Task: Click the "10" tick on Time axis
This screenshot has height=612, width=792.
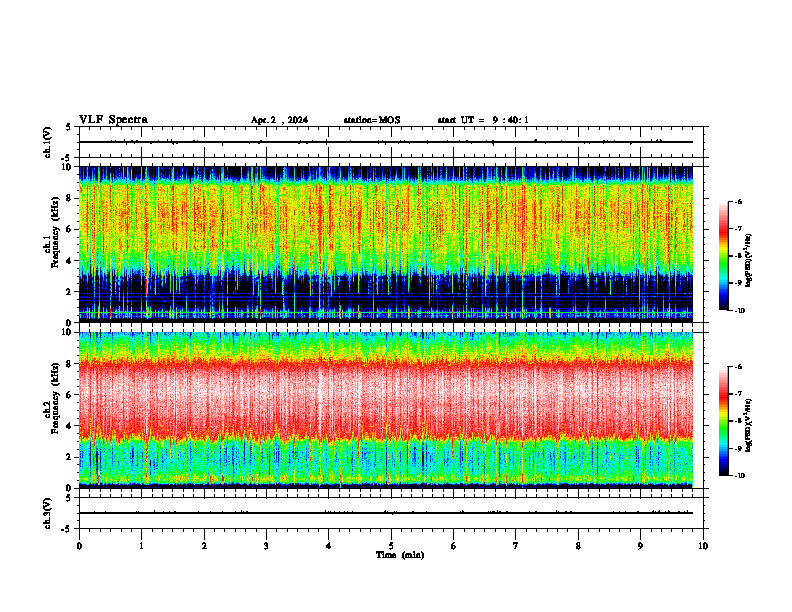Action: pos(703,546)
